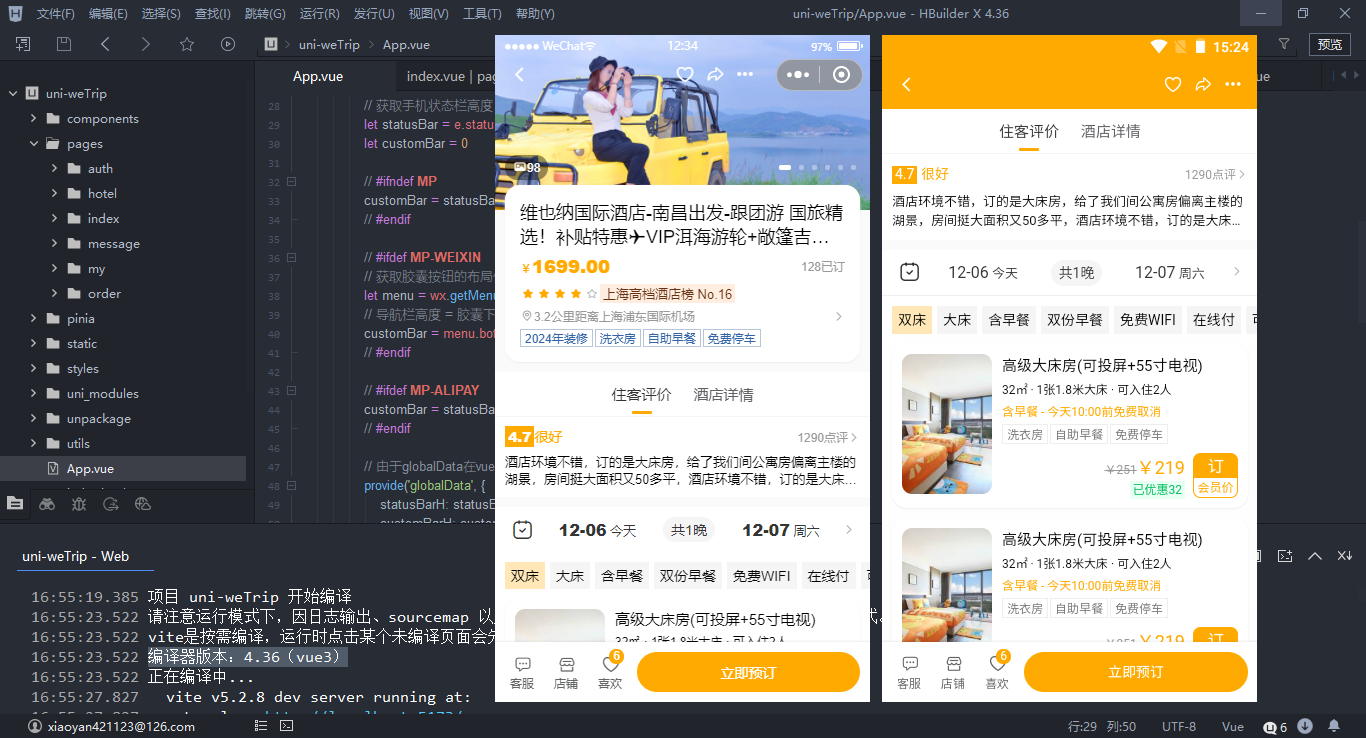Image resolution: width=1366 pixels, height=738 pixels.
Task: Toggle 双份早餐 filter tag in right phone
Action: pyautogui.click(x=1075, y=320)
